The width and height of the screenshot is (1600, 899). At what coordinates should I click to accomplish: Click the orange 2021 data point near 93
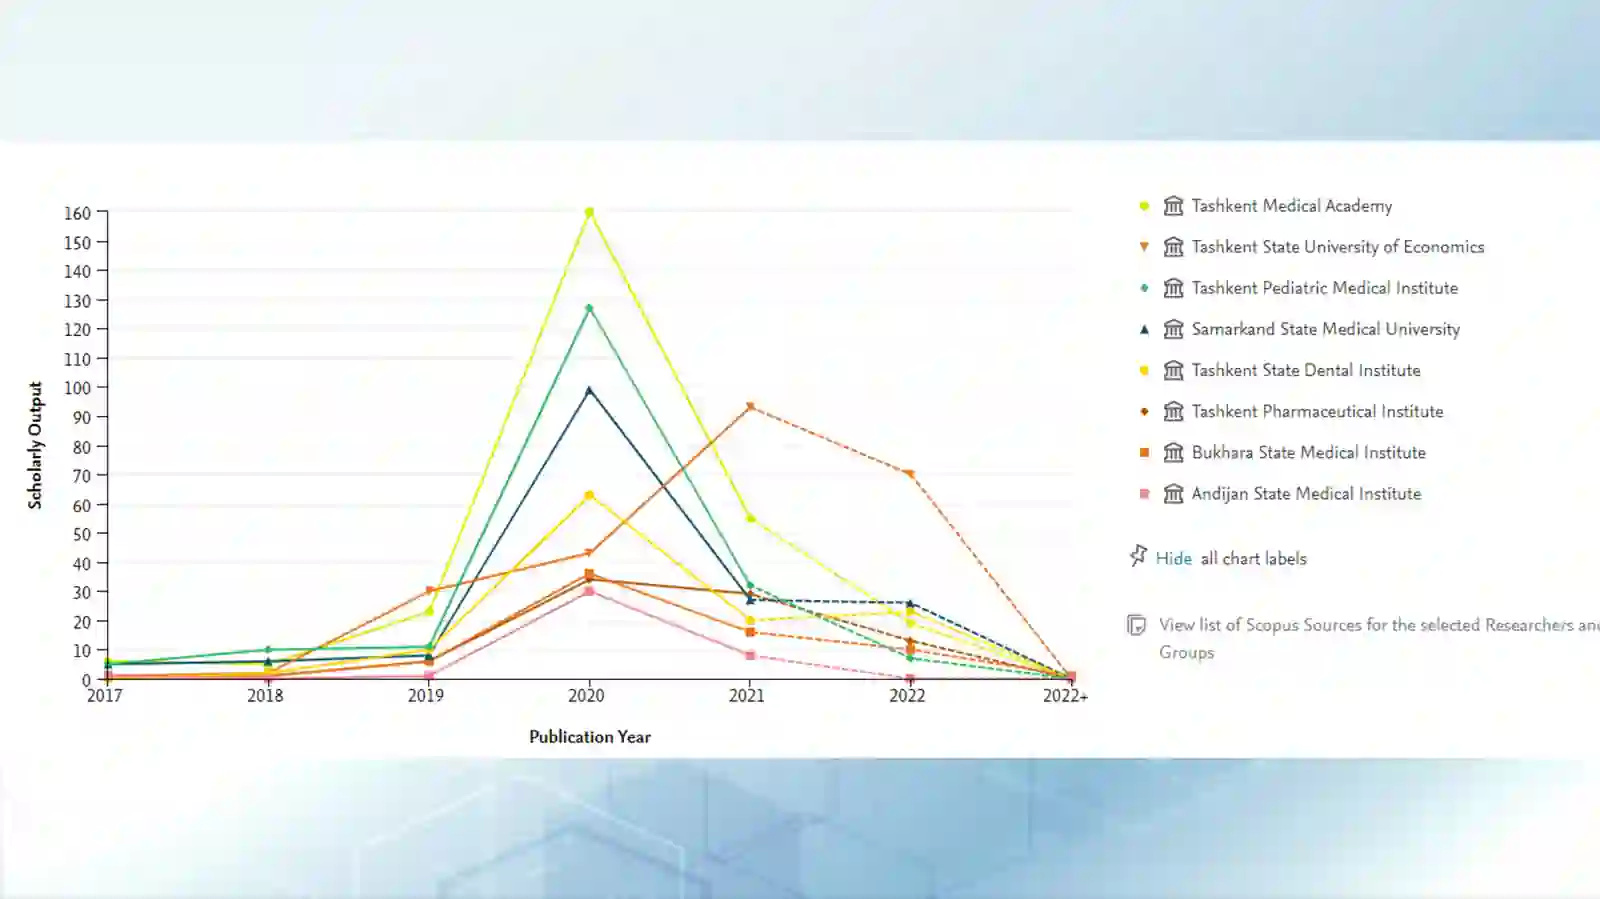(x=750, y=407)
